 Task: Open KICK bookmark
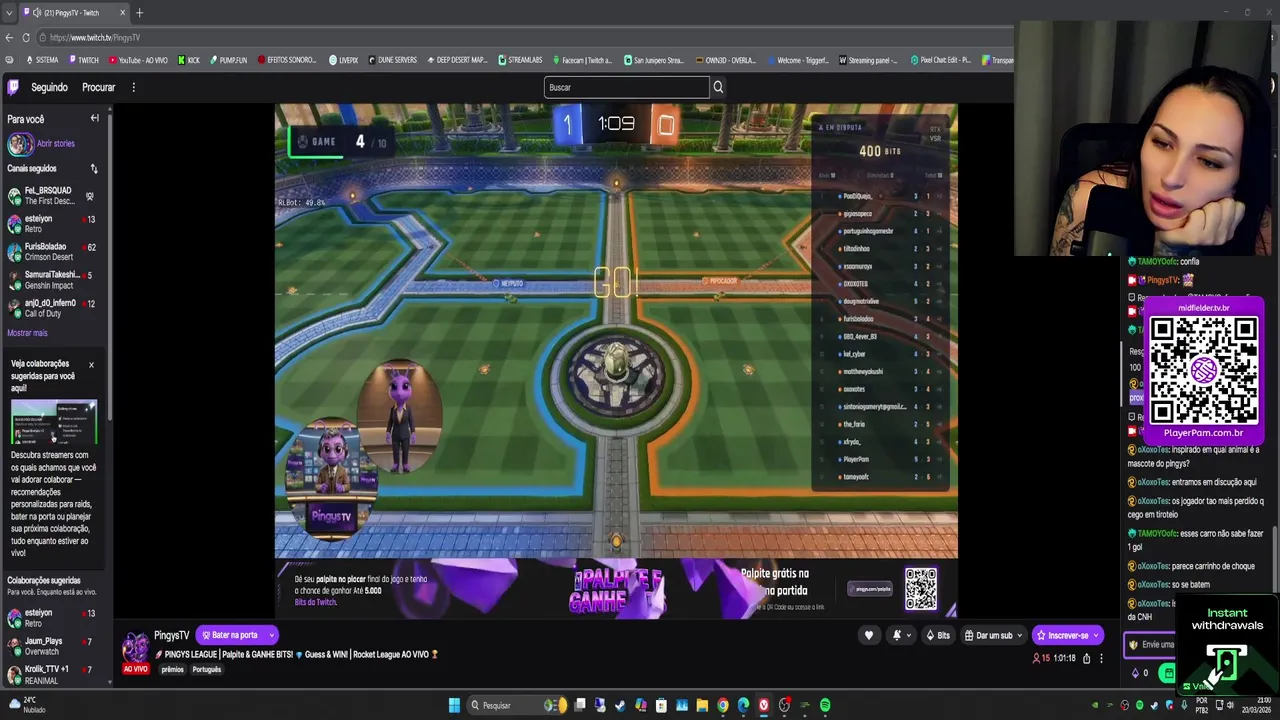tap(188, 60)
